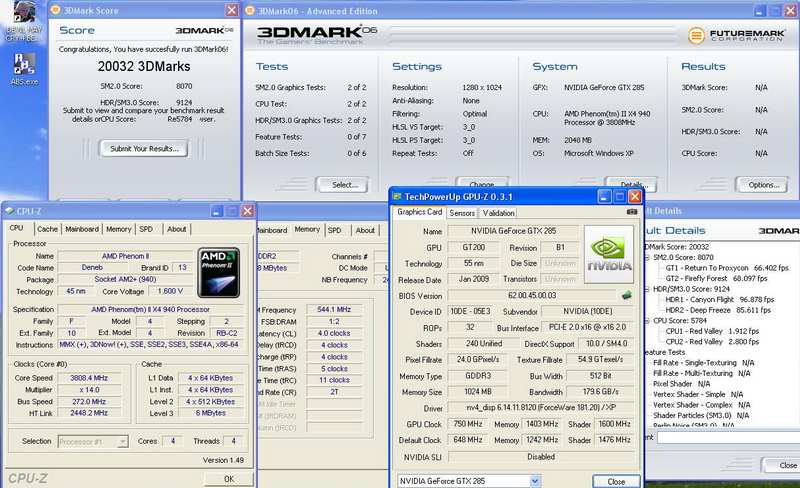Select Fill Rate - Single-Texturing row
The width and height of the screenshot is (800, 488).
704,362
